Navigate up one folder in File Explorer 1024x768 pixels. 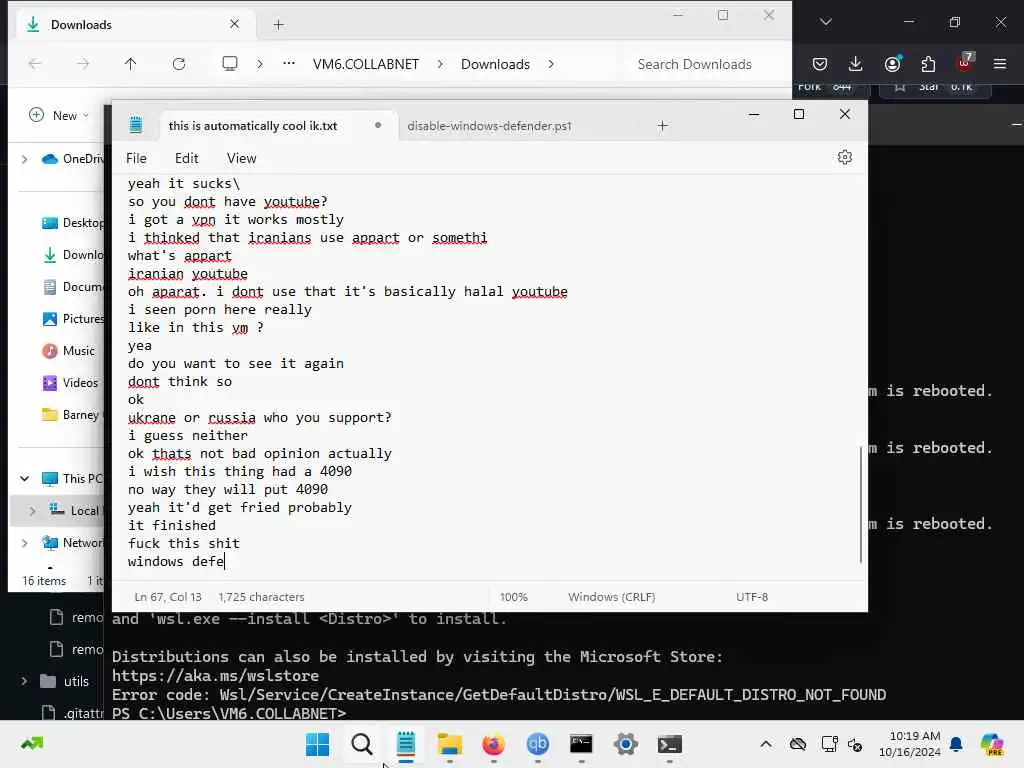pos(131,64)
